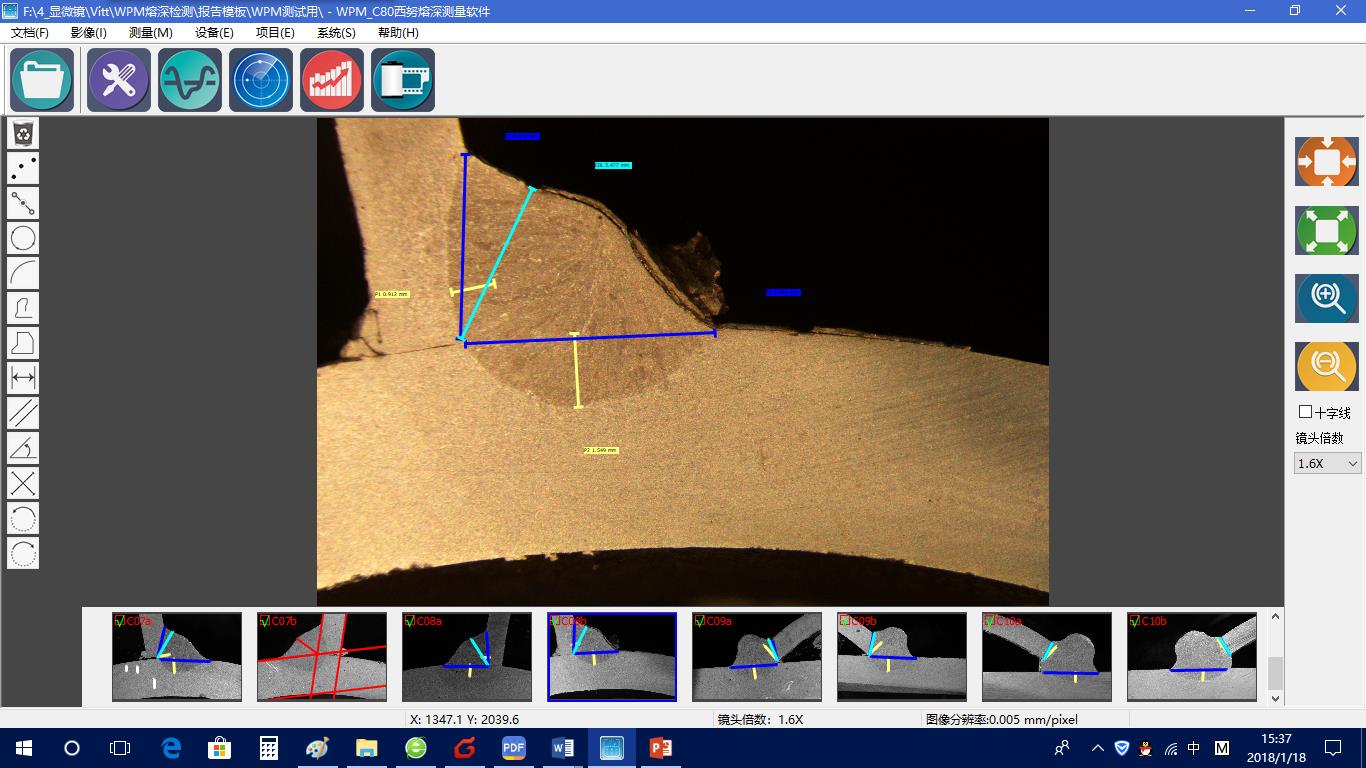The width and height of the screenshot is (1366, 768).
Task: Open the wrench and screwdriver settings tool
Action: point(119,80)
